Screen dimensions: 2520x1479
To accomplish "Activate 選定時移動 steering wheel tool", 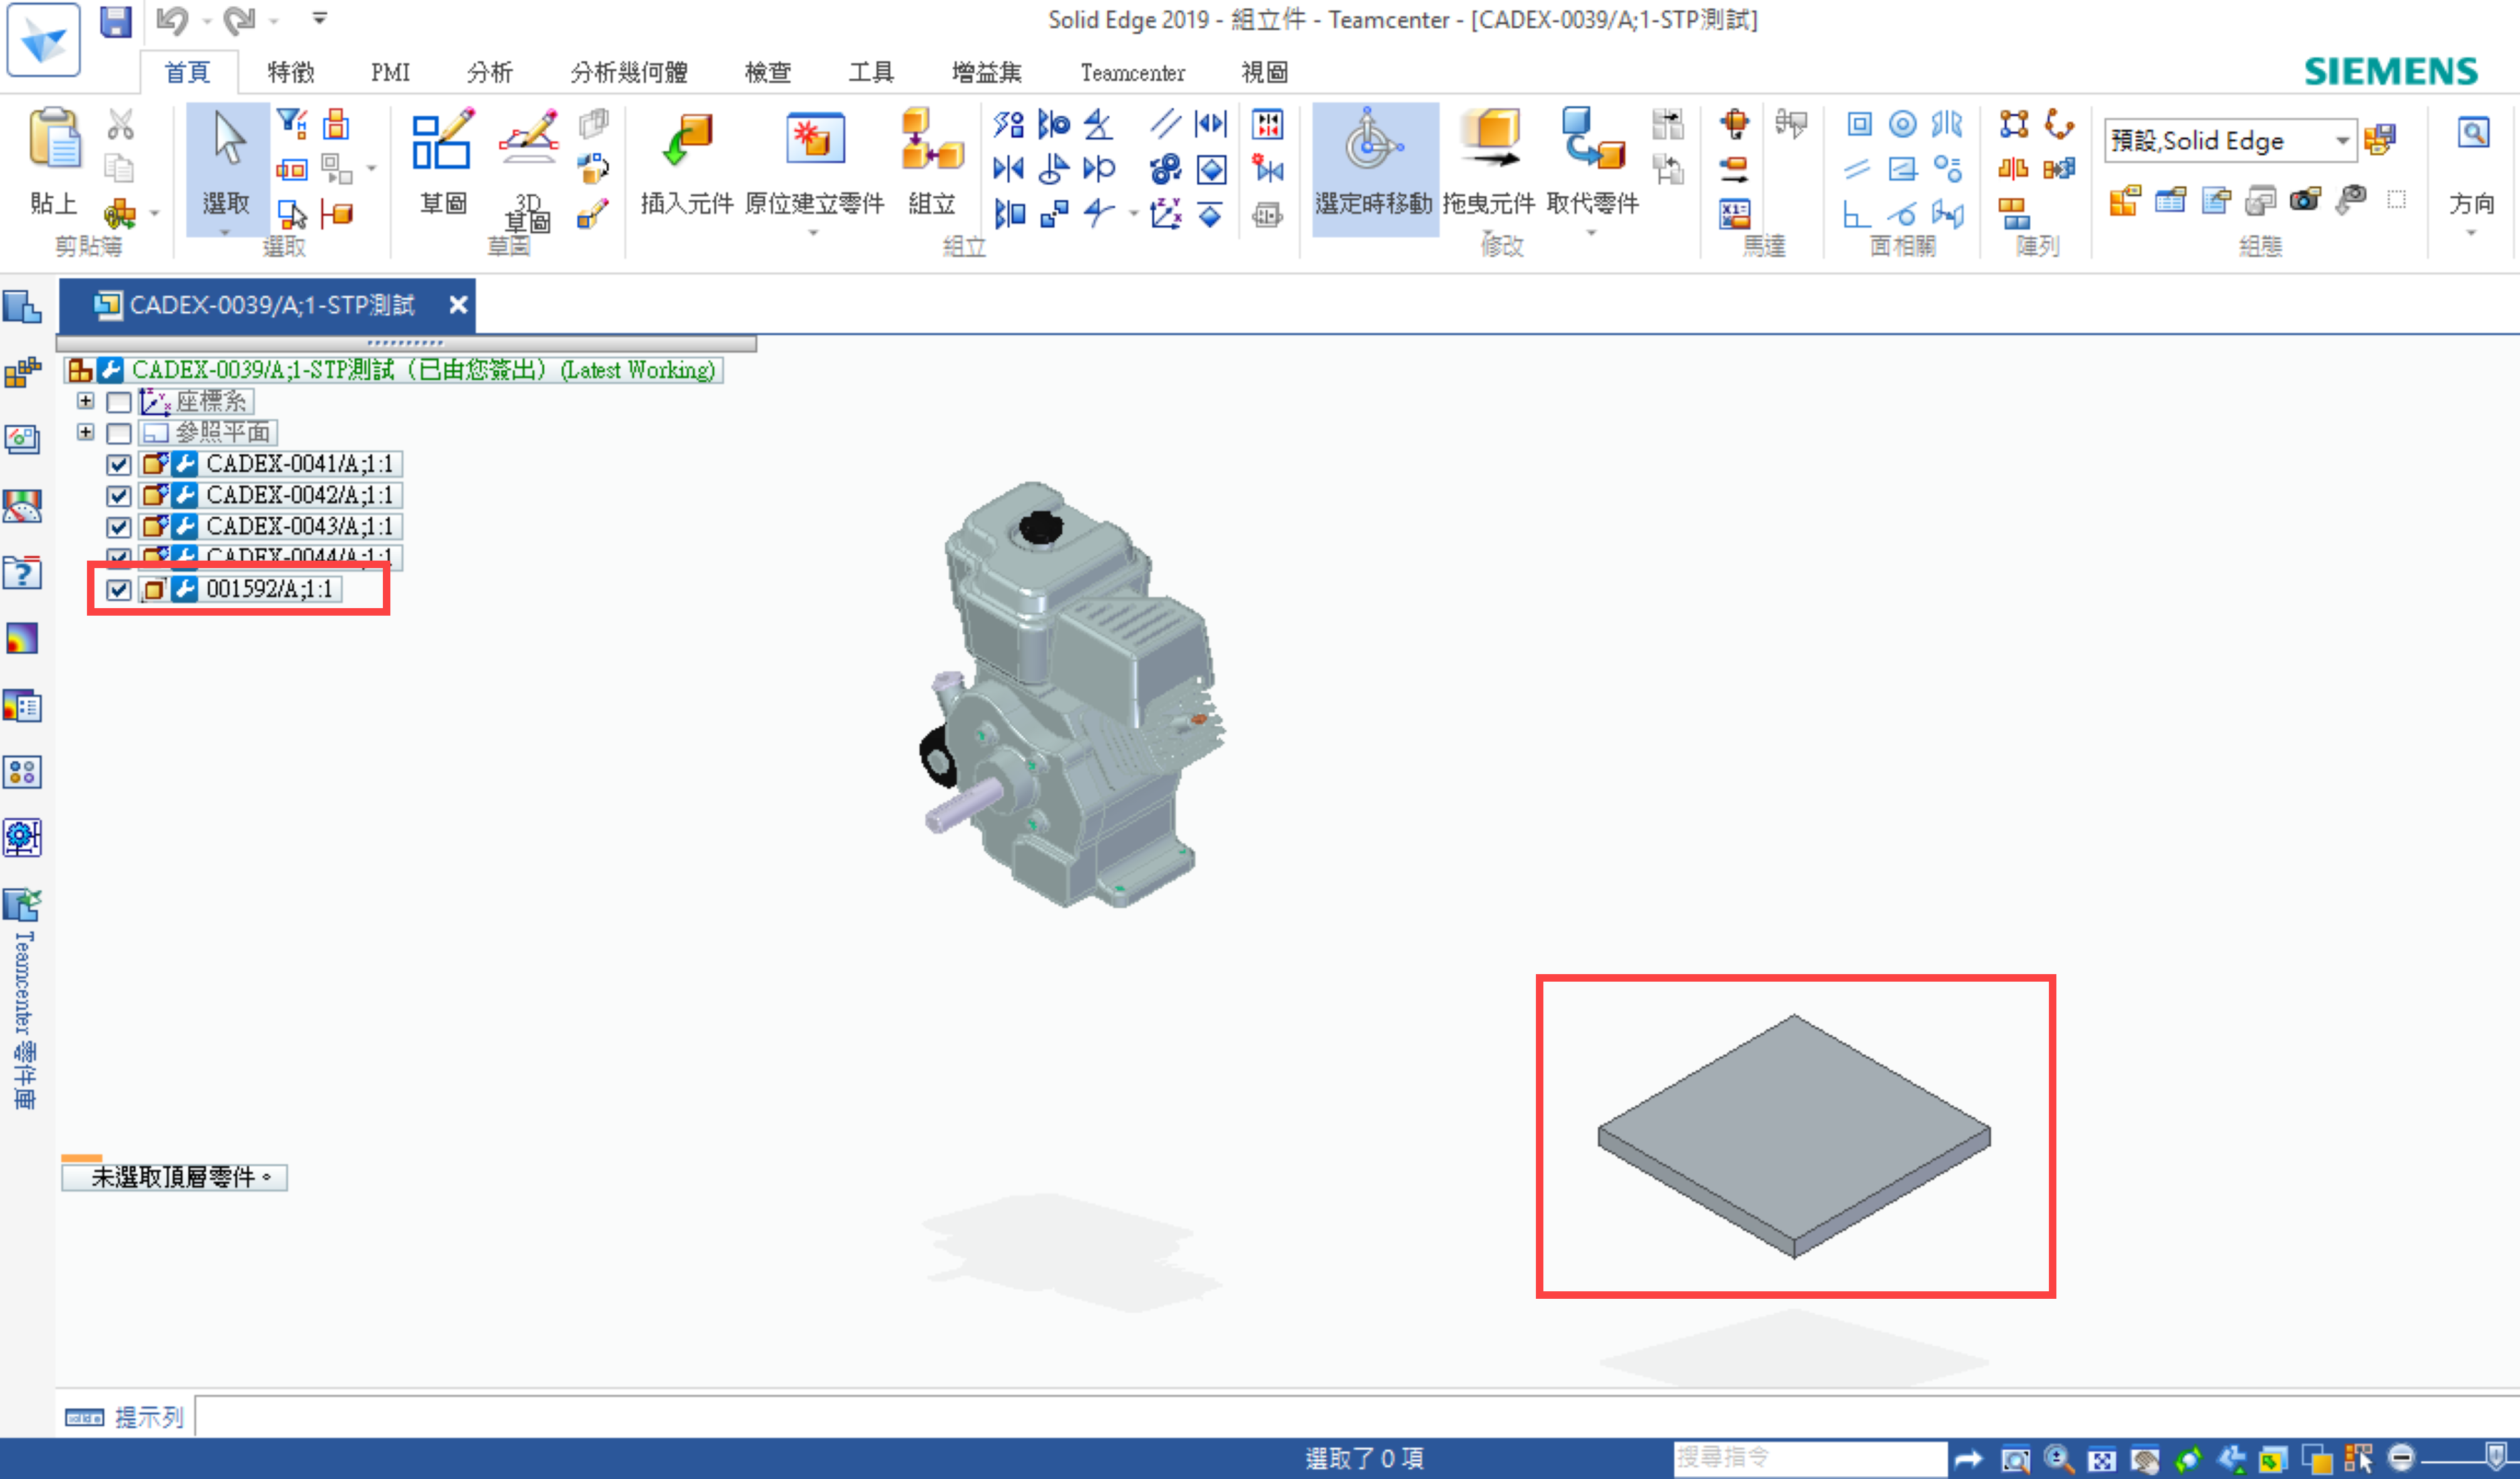I will click(1374, 168).
